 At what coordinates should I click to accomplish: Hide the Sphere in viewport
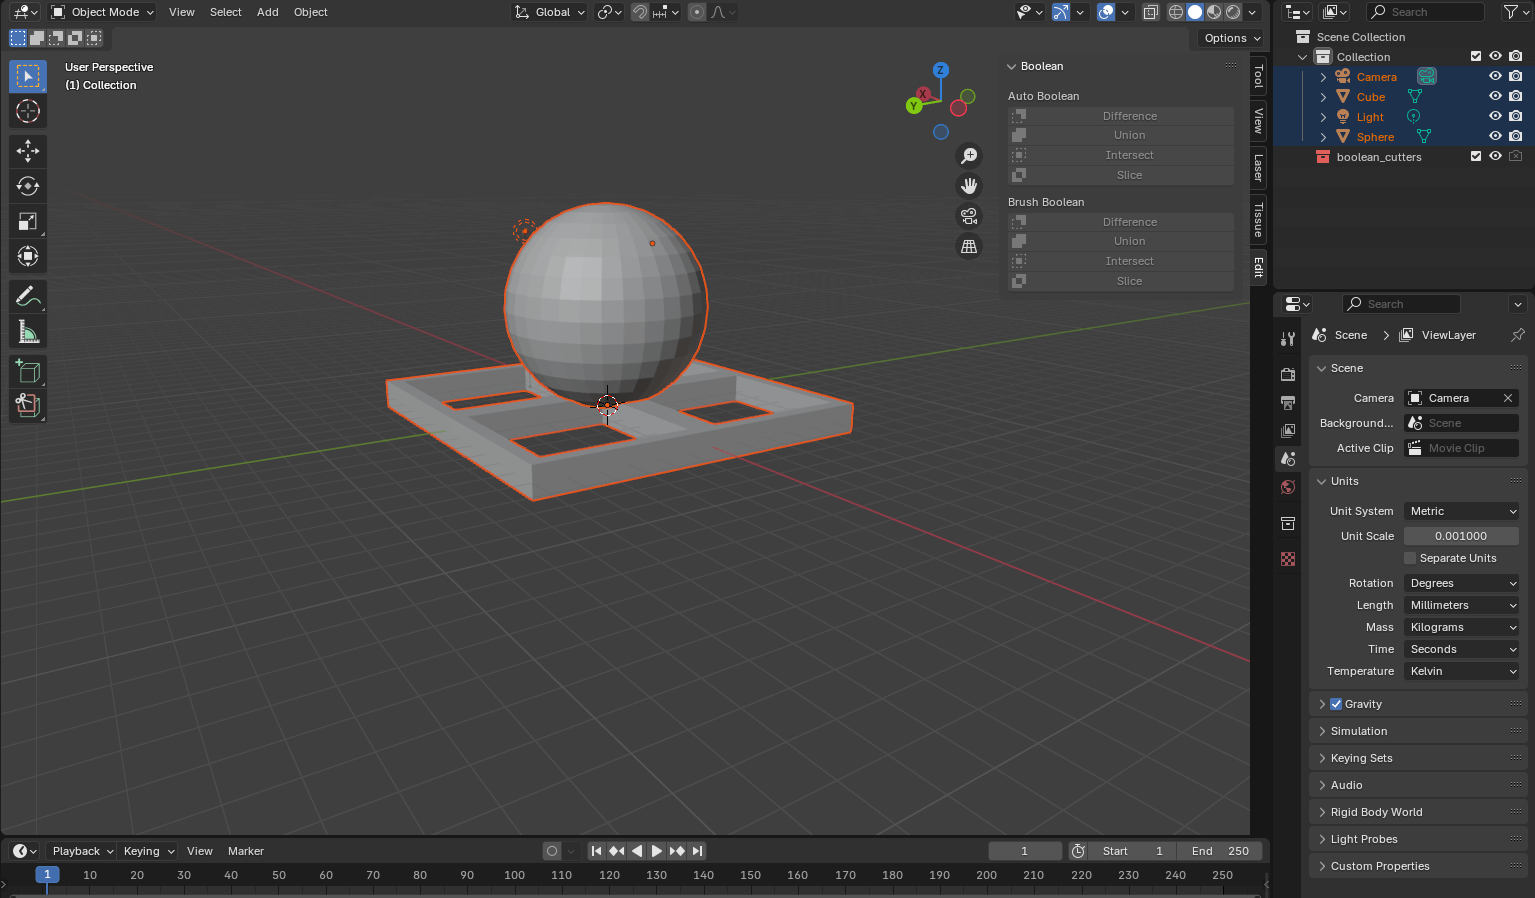tap(1495, 136)
